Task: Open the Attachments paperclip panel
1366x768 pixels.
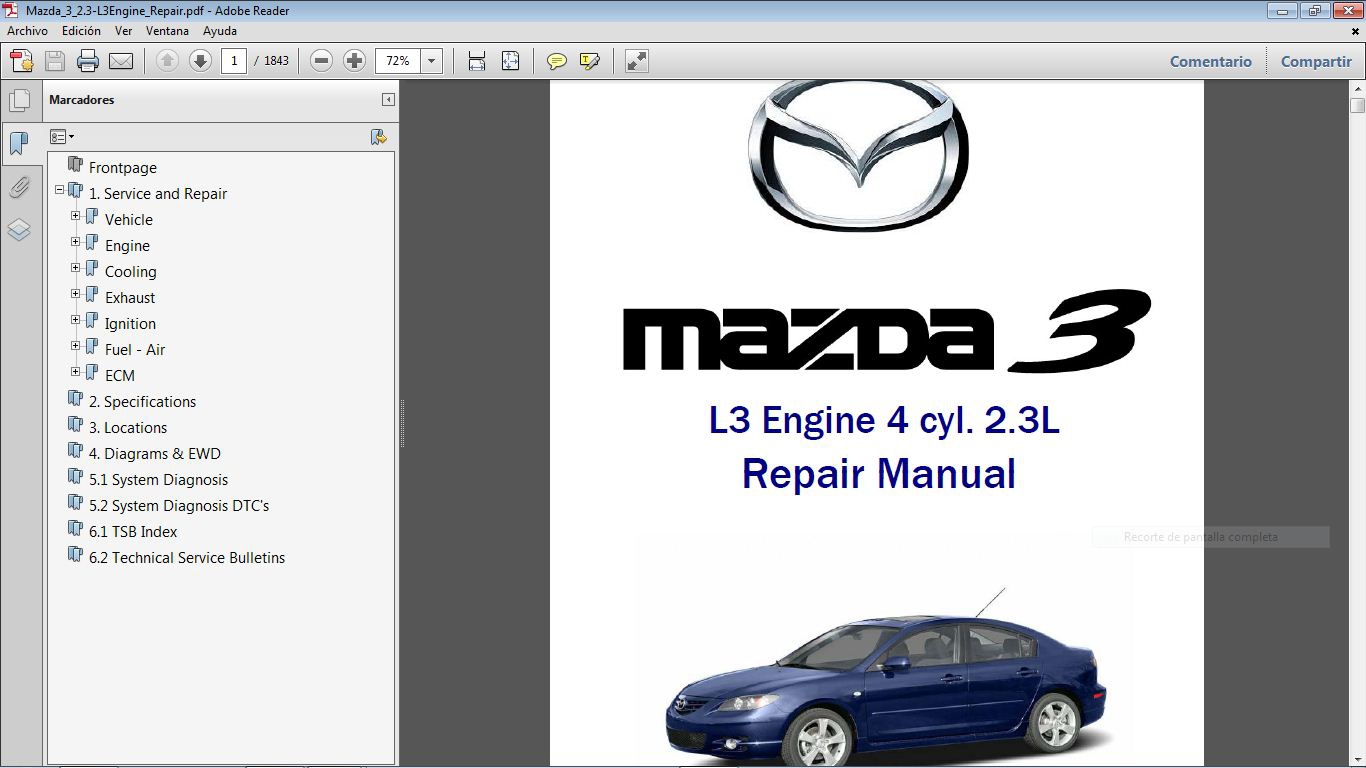Action: [x=21, y=187]
